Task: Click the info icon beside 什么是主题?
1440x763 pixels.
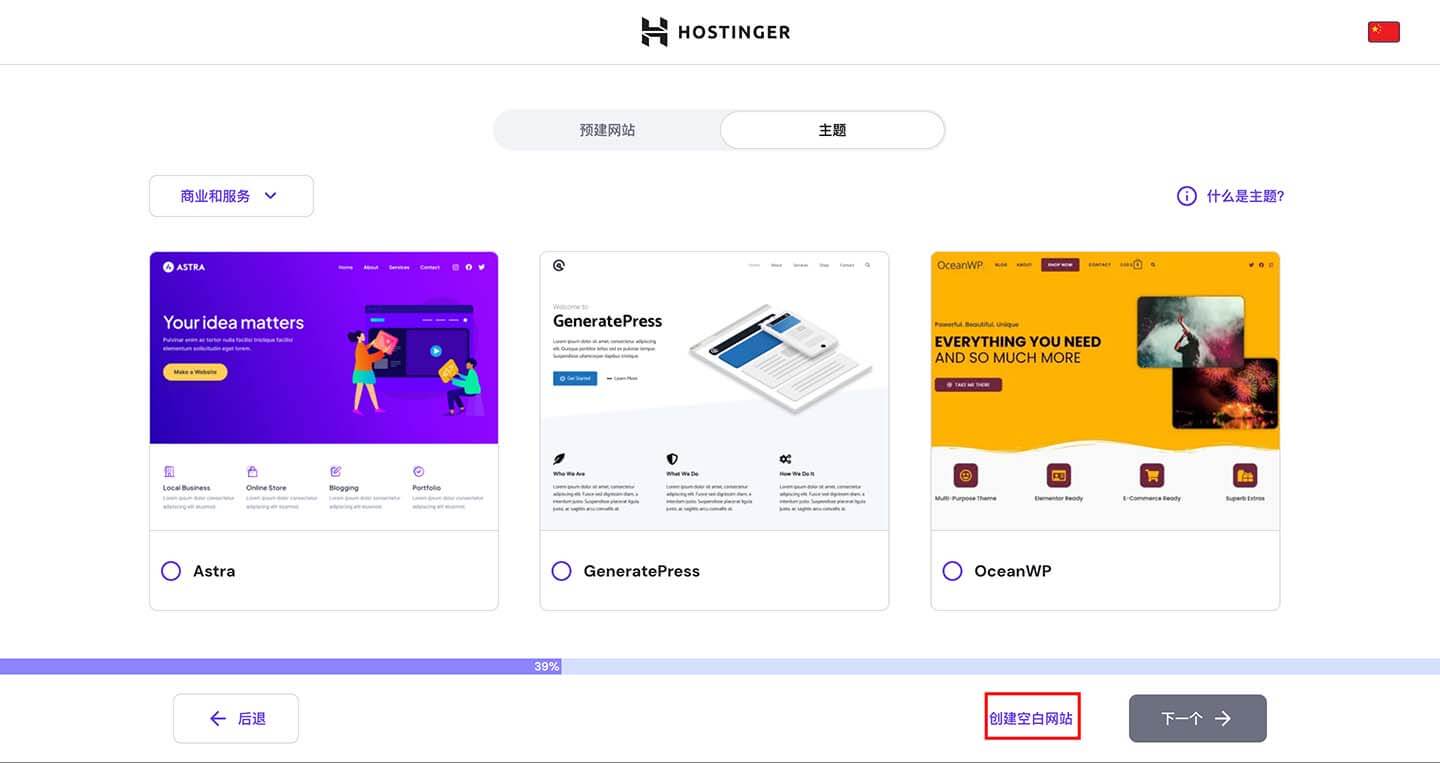Action: click(1186, 196)
